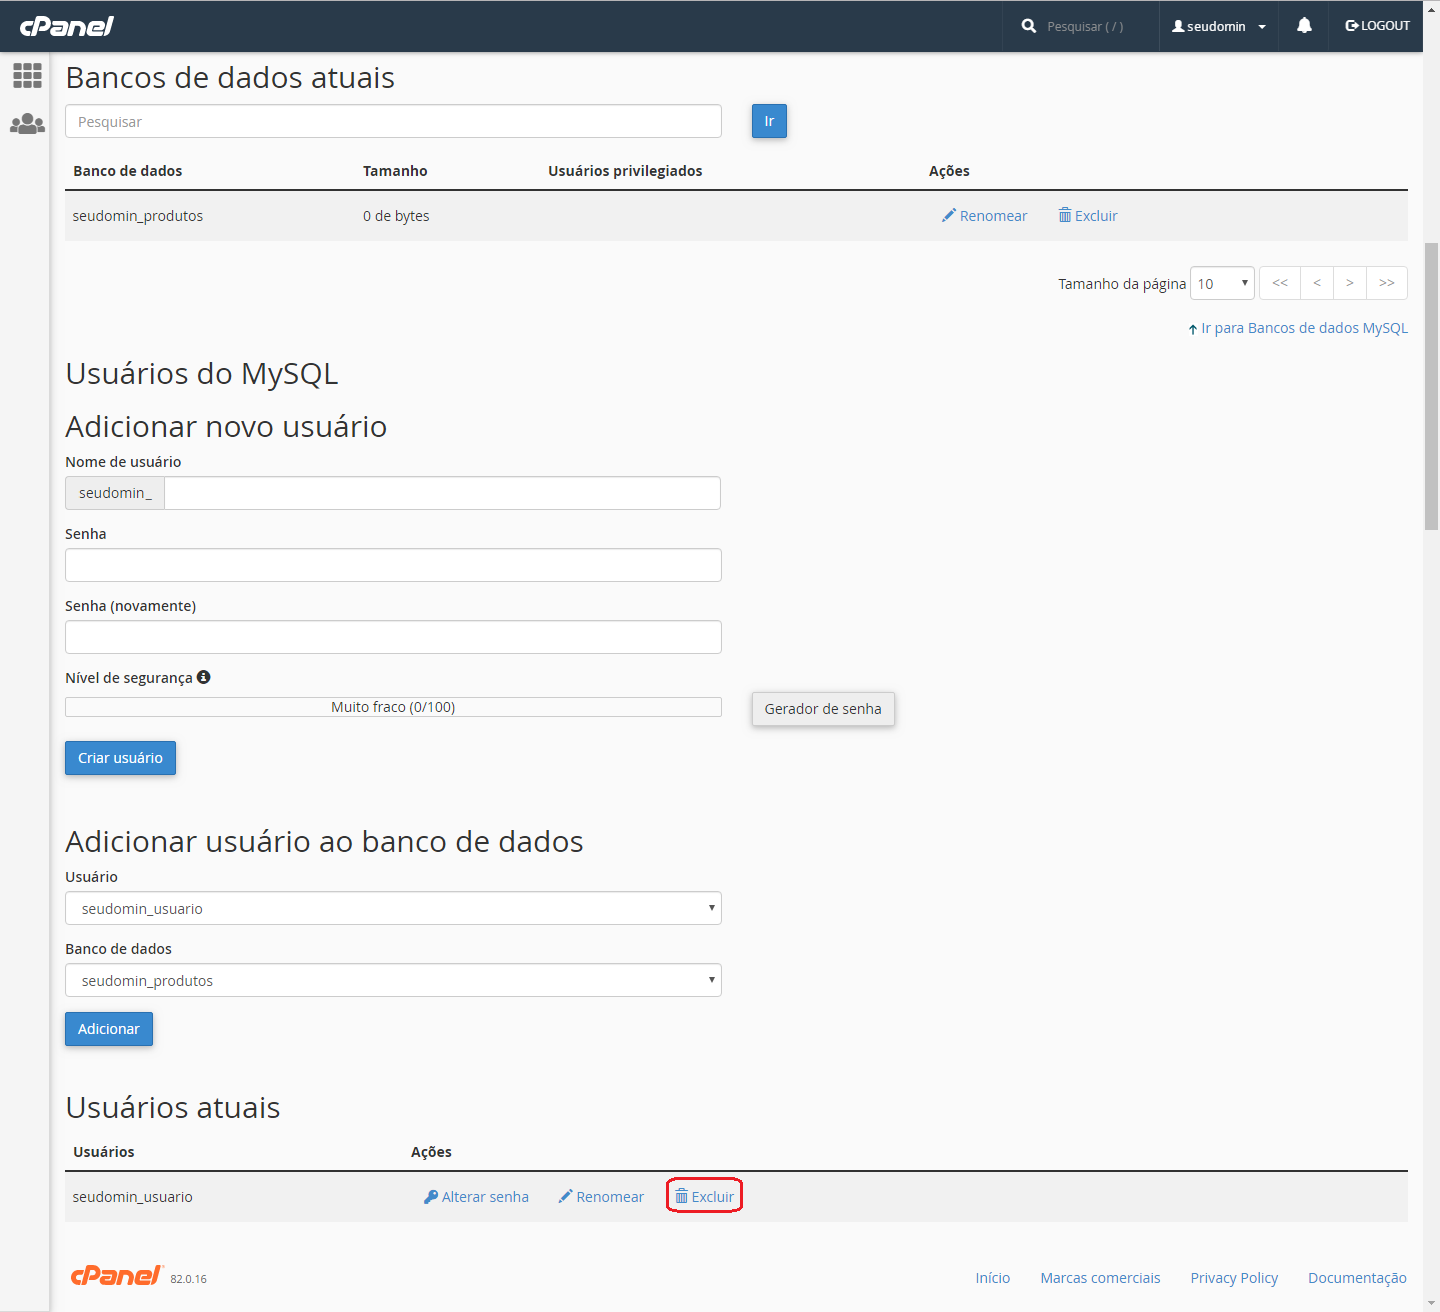The height and width of the screenshot is (1312, 1440).
Task: Click the 82.0.16 version number
Action: click(188, 1279)
